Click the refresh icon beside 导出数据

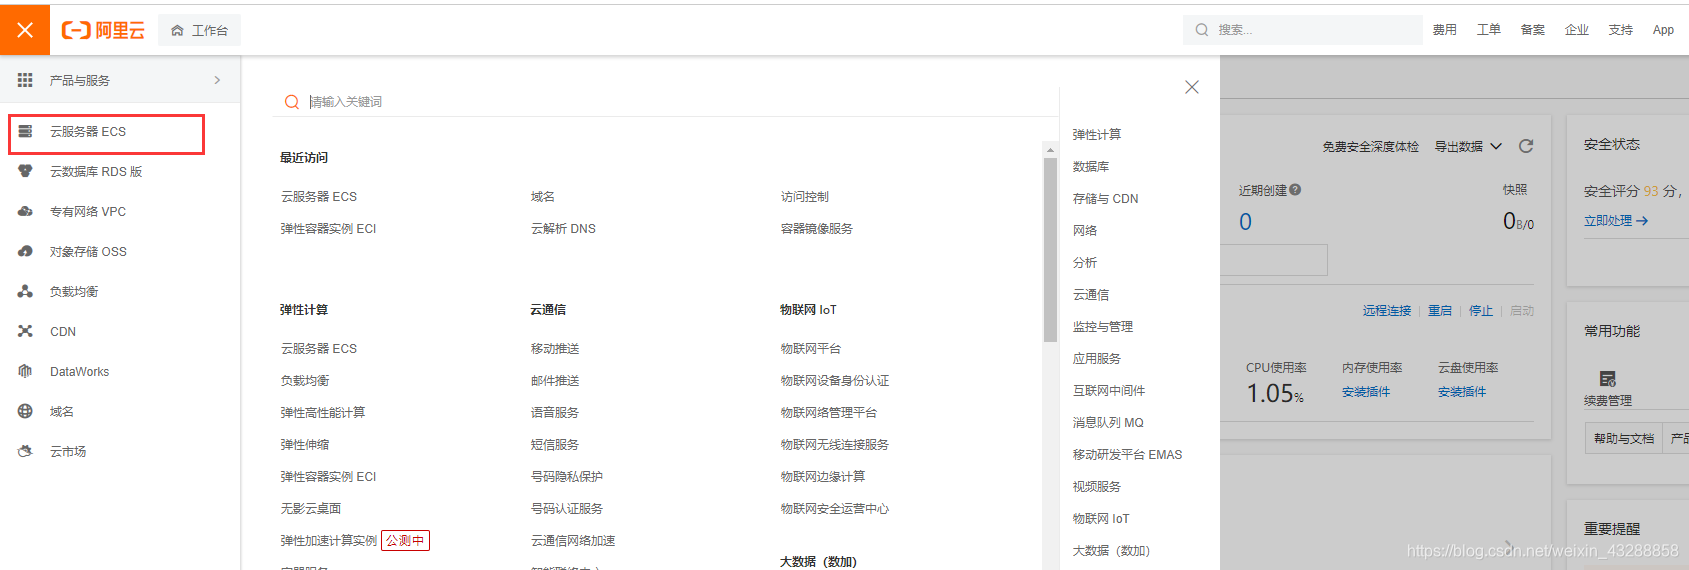[x=1526, y=146]
